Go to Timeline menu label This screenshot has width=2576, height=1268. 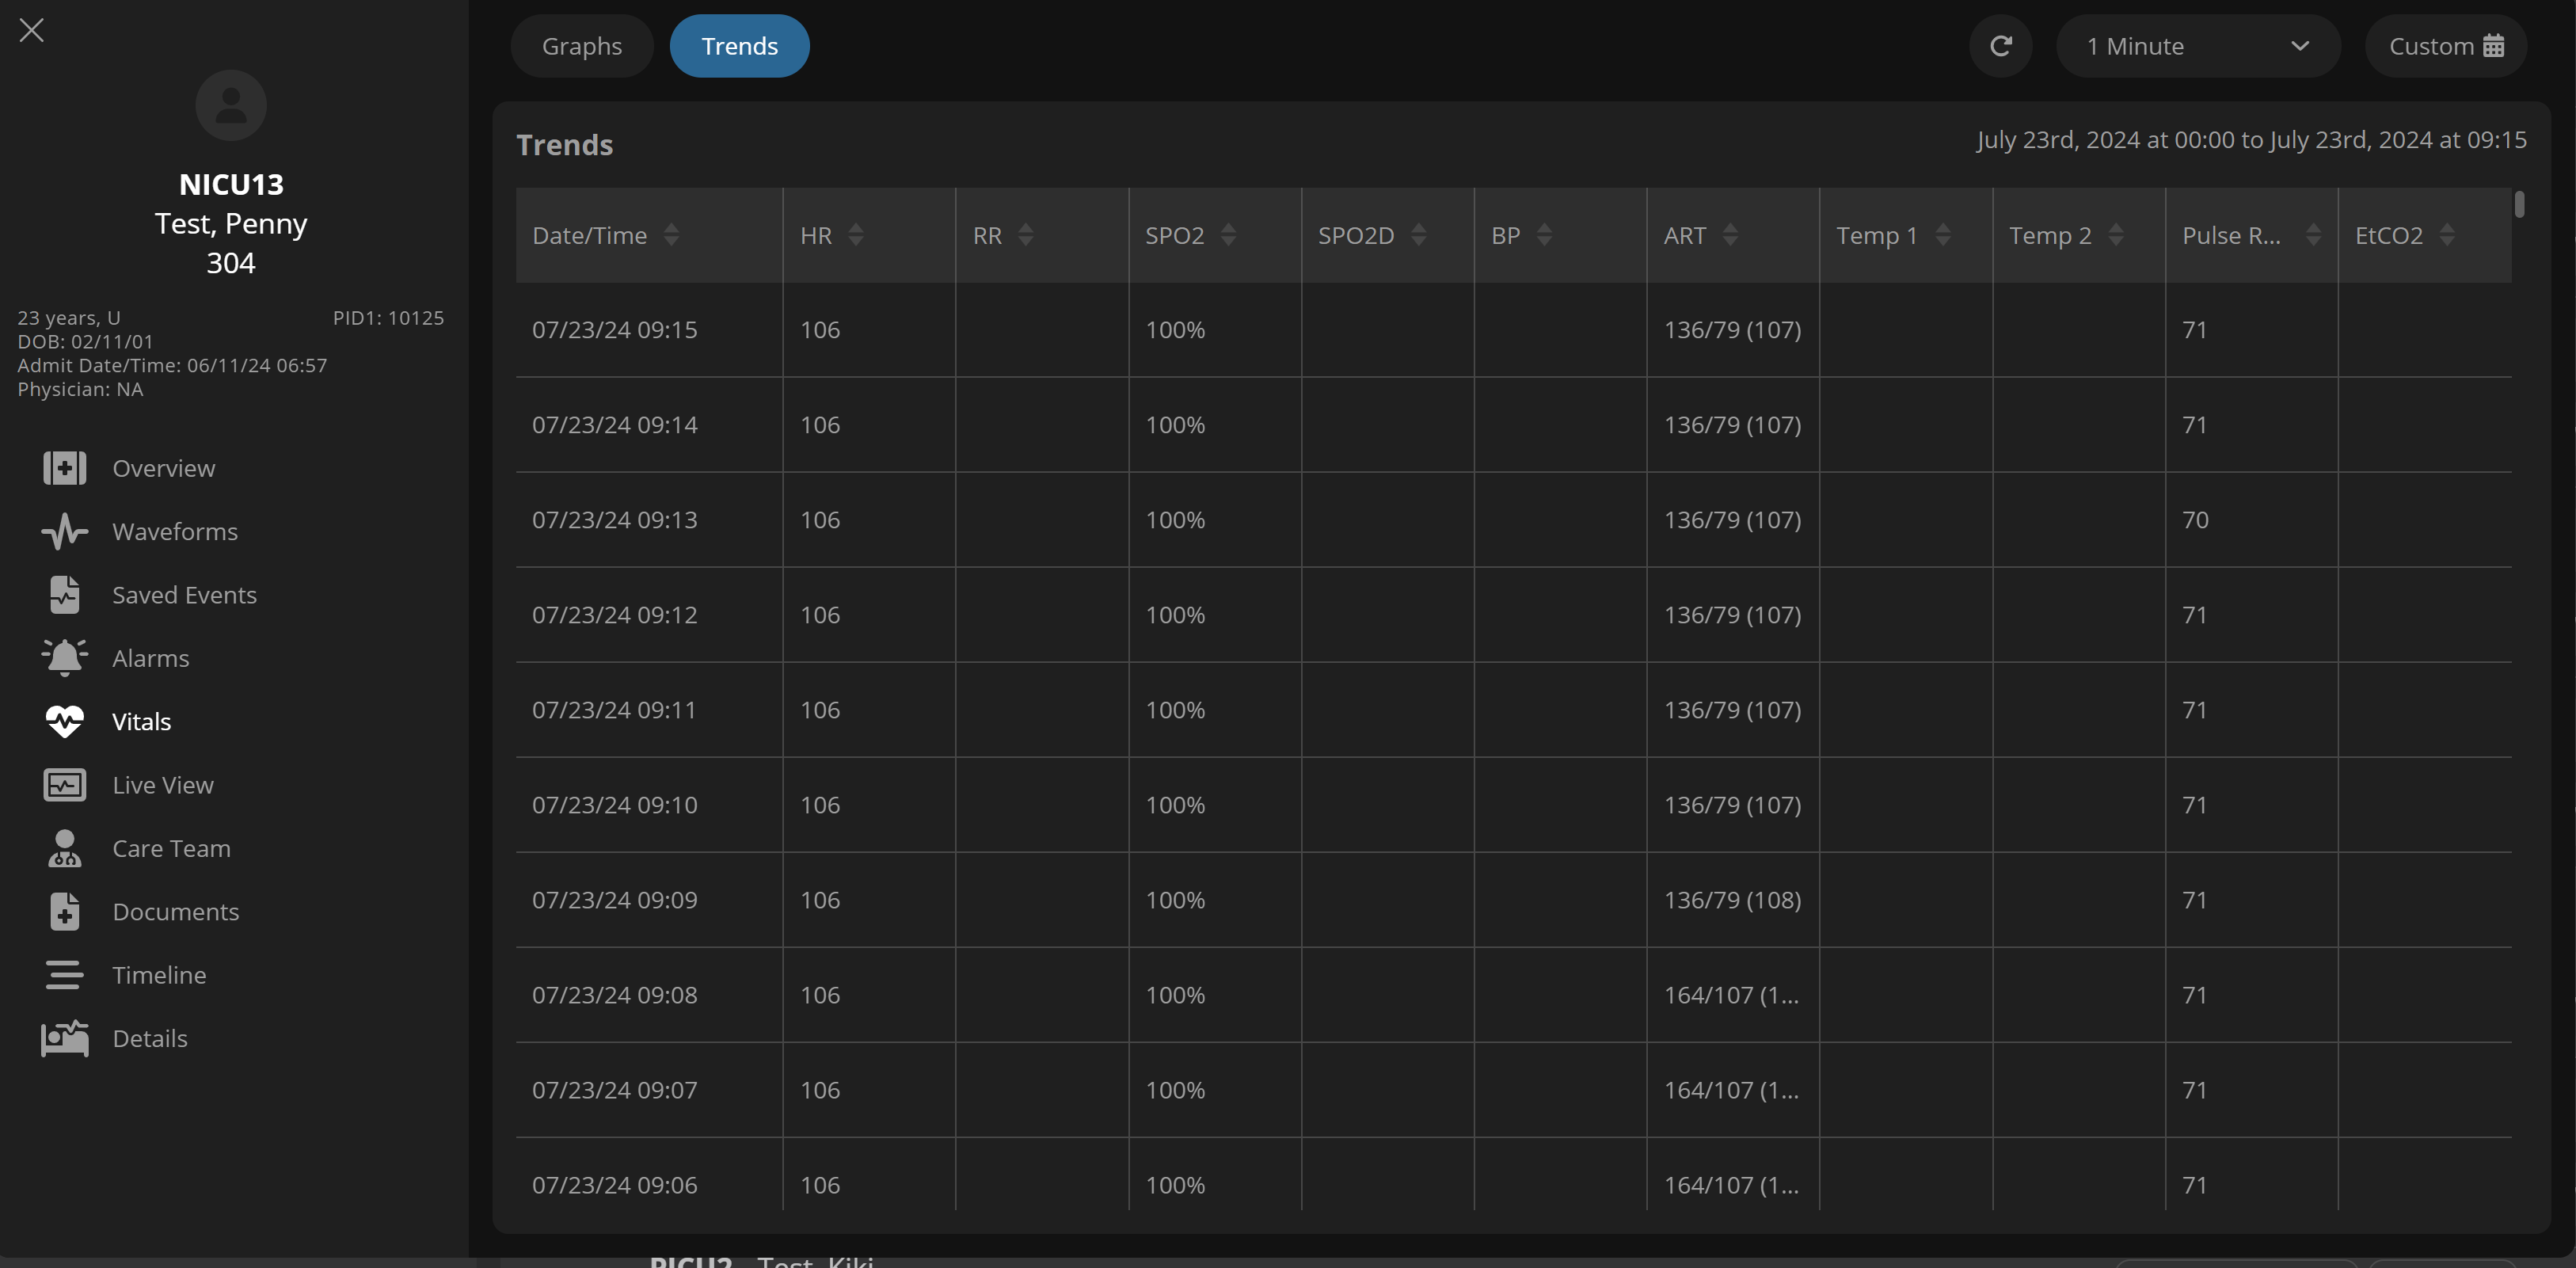[160, 975]
